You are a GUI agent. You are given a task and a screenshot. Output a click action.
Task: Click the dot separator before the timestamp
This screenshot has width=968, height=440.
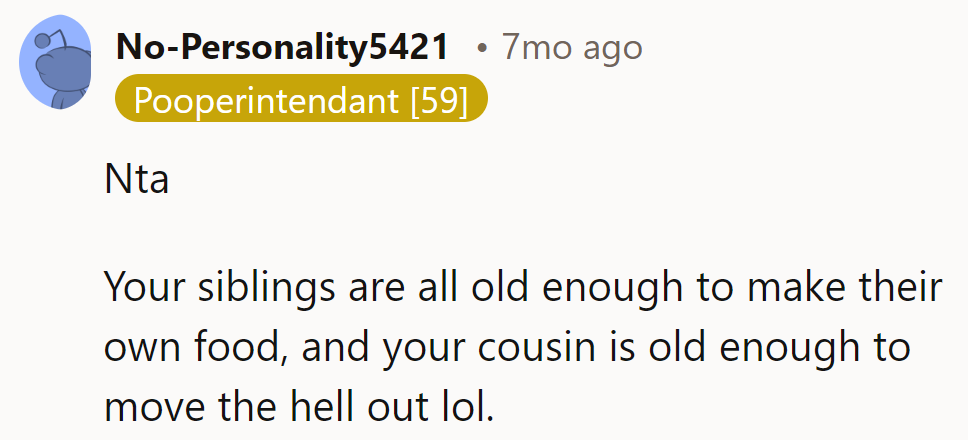pos(482,47)
